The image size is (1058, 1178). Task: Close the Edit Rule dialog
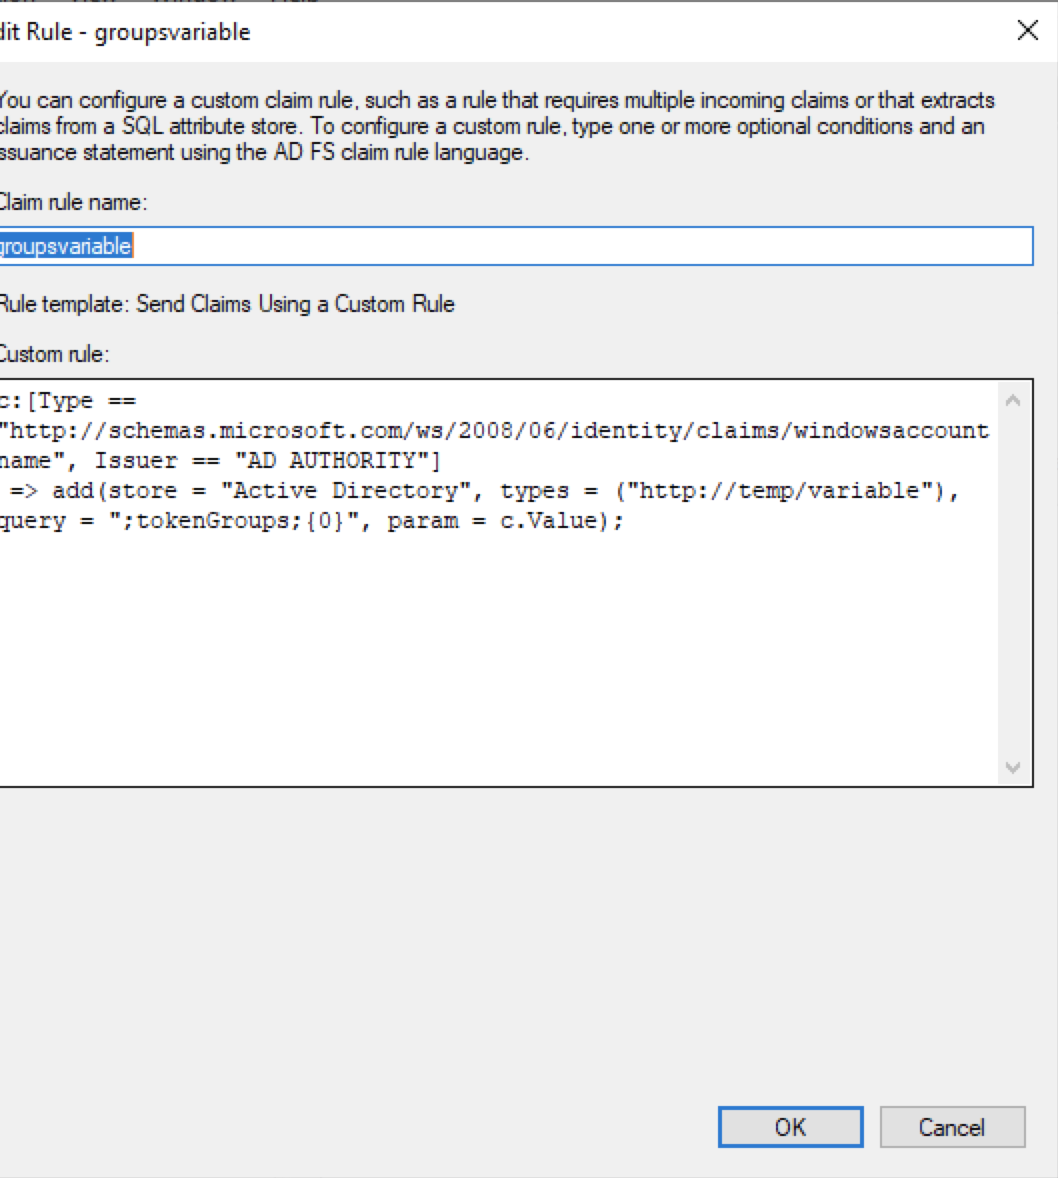(1027, 31)
